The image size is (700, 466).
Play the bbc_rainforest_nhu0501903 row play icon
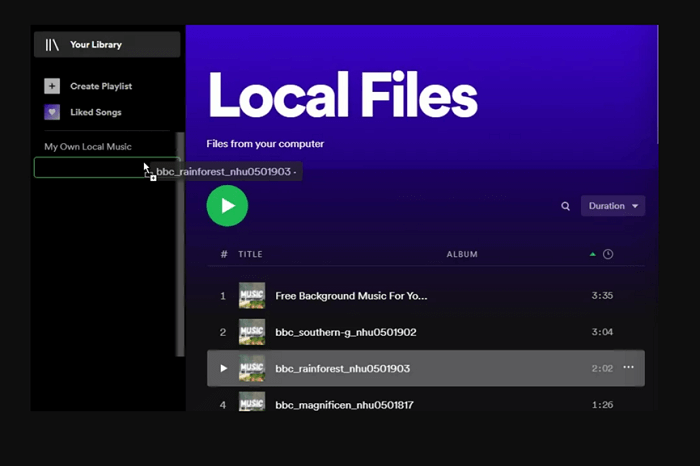click(224, 368)
